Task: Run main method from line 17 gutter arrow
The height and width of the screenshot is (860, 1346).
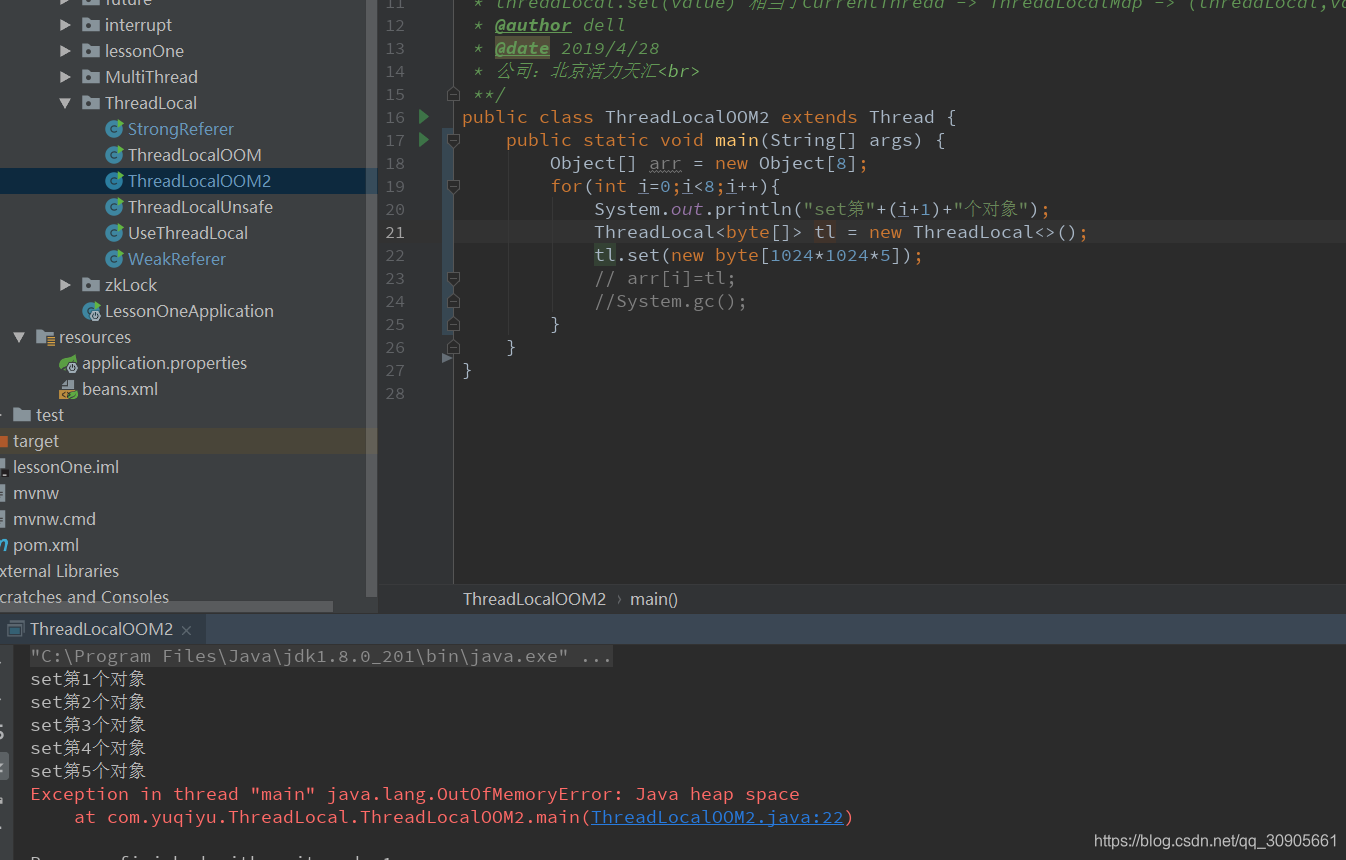Action: [424, 140]
